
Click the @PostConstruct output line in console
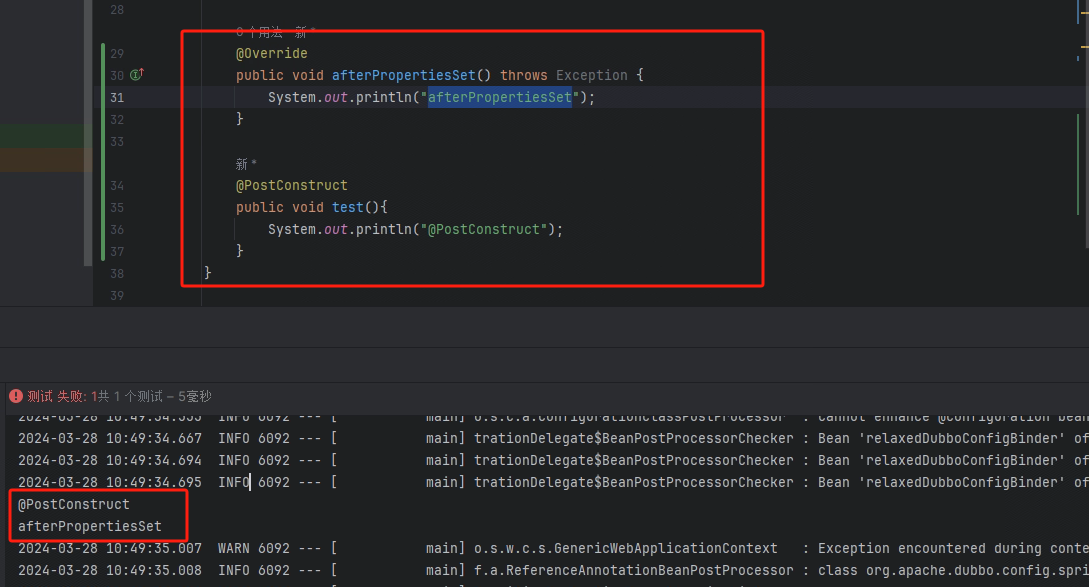pyautogui.click(x=73, y=504)
